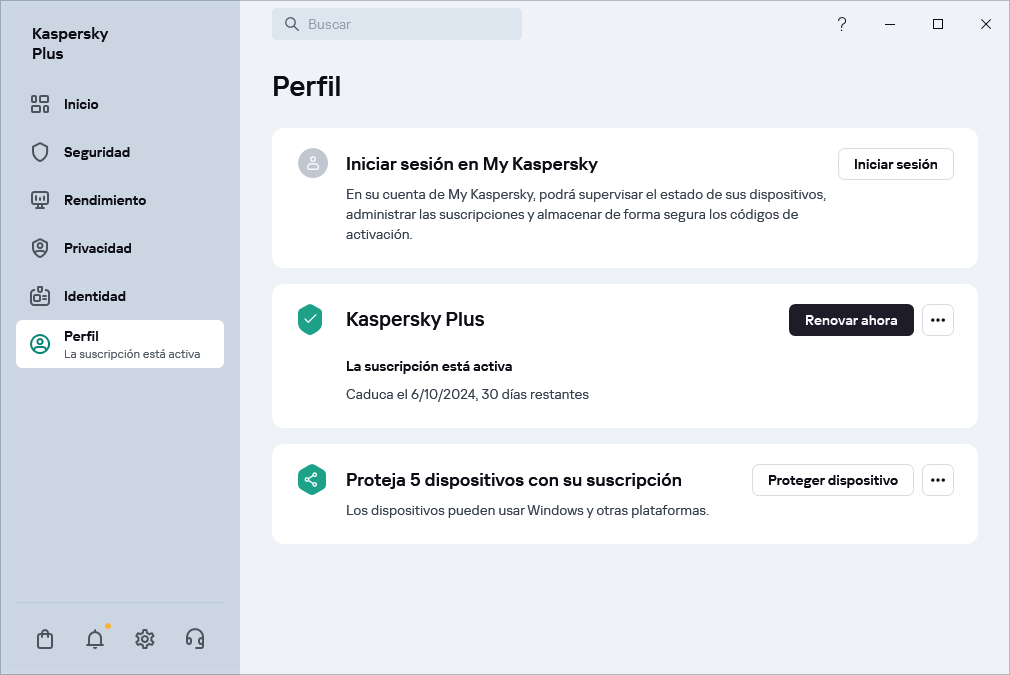This screenshot has width=1010, height=675.
Task: Navigate to the Privacidad section
Action: pos(97,248)
